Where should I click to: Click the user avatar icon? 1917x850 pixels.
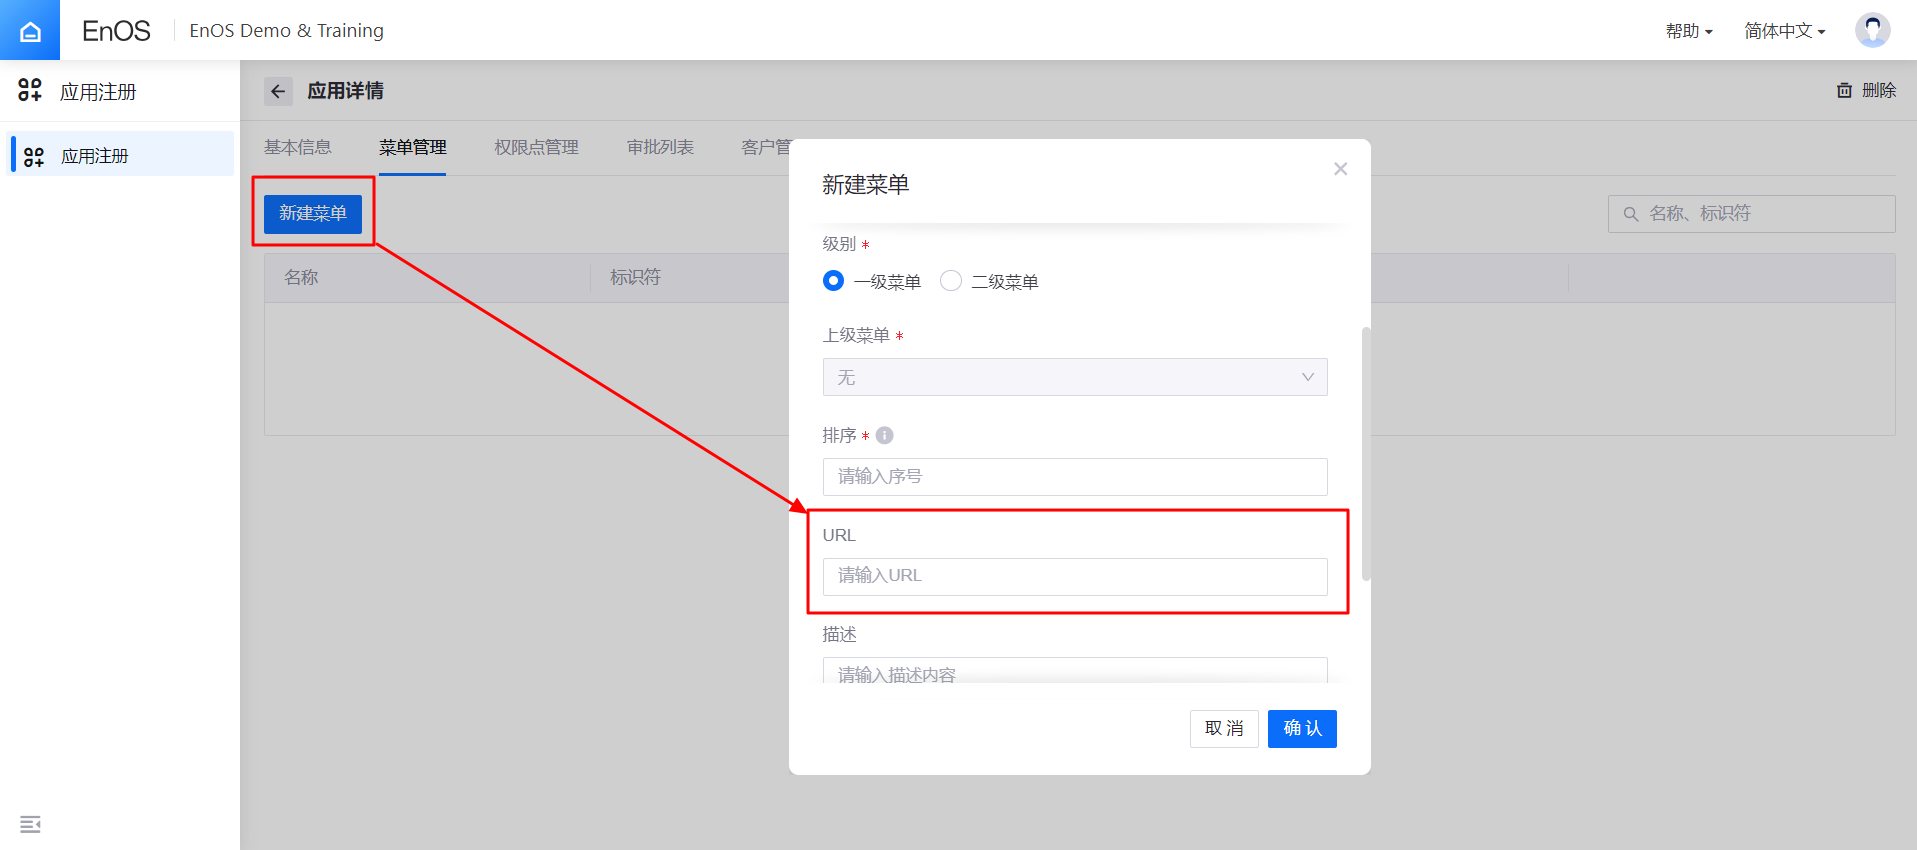pos(1872,30)
